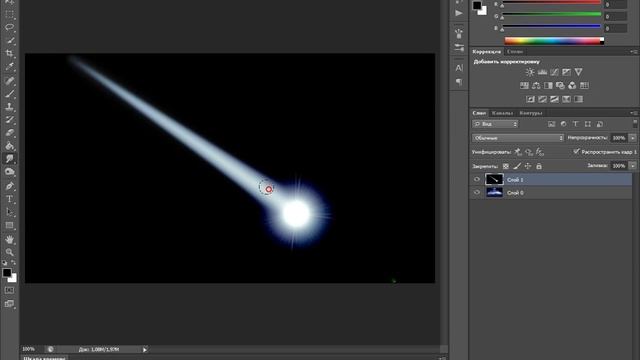Toggle lock image pixels brush icon
This screenshot has width=640, height=360.
(x=517, y=166)
